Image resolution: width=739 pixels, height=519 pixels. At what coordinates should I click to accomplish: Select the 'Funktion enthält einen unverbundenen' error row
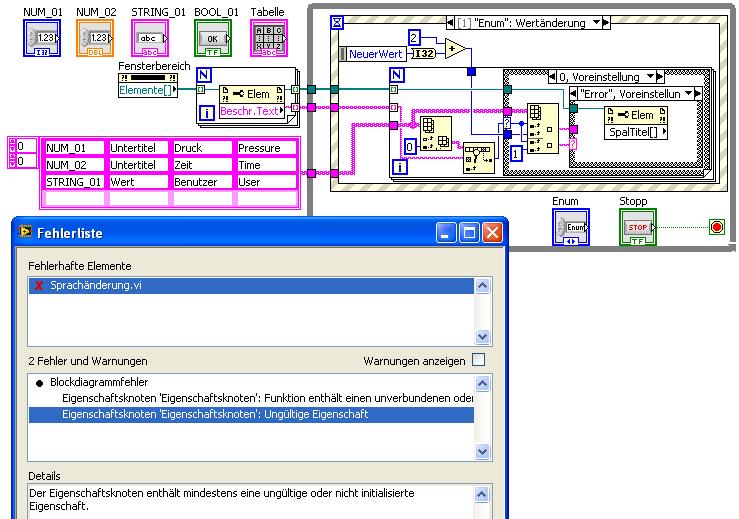coord(251,398)
